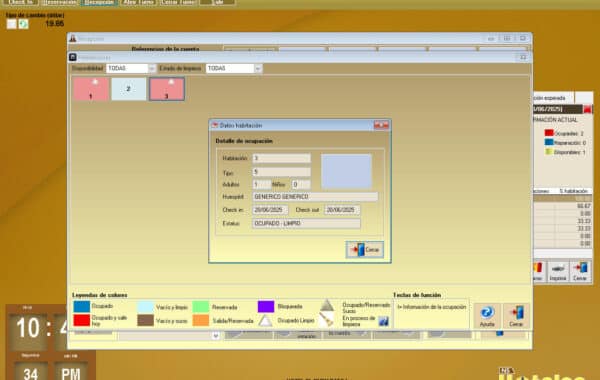Click the red flag icon beside the date
This screenshot has width=600, height=380.
click(x=587, y=109)
